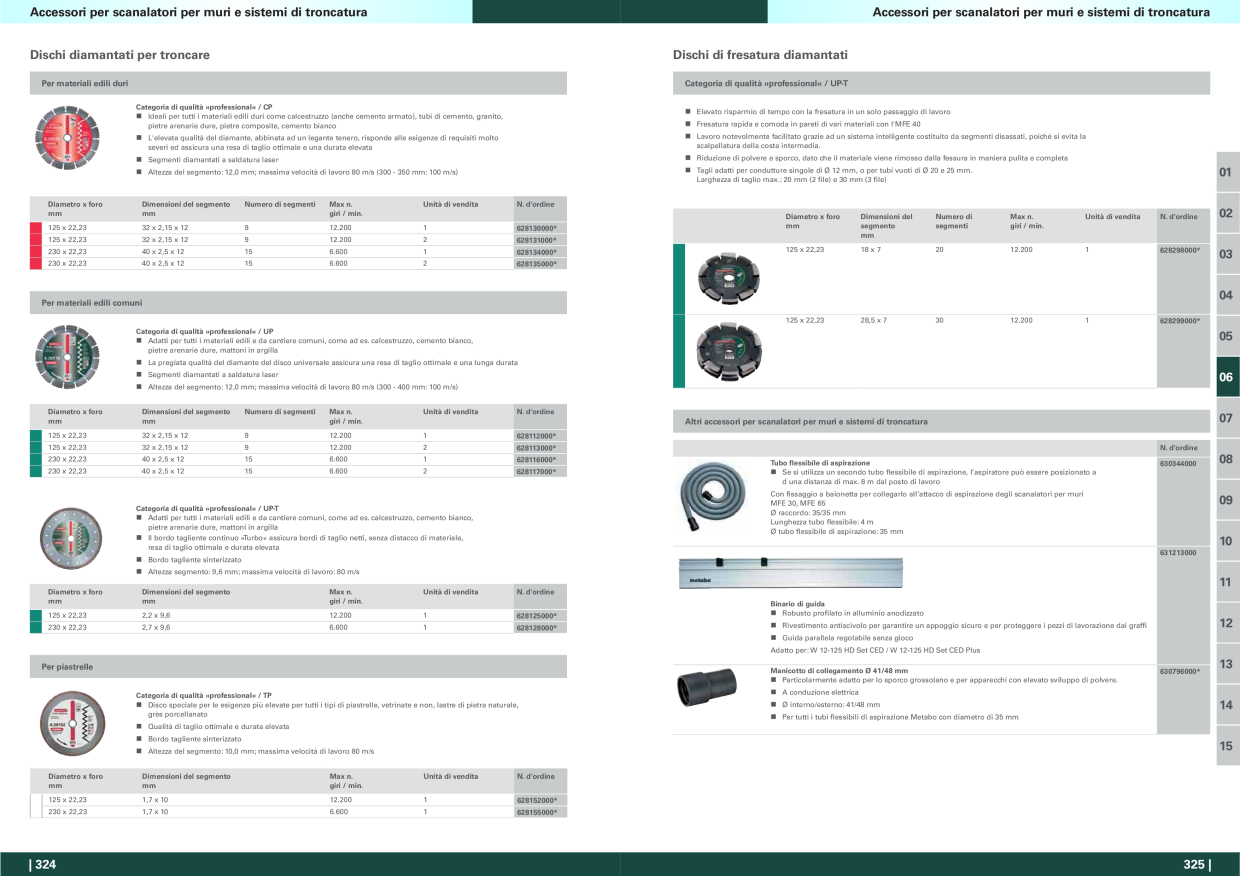Open chapter tab 10
This screenshot has width=1240, height=876.
click(1227, 541)
